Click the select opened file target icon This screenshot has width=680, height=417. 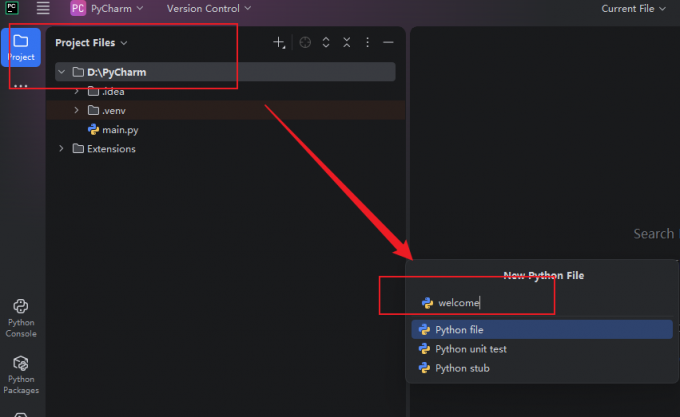click(x=305, y=42)
